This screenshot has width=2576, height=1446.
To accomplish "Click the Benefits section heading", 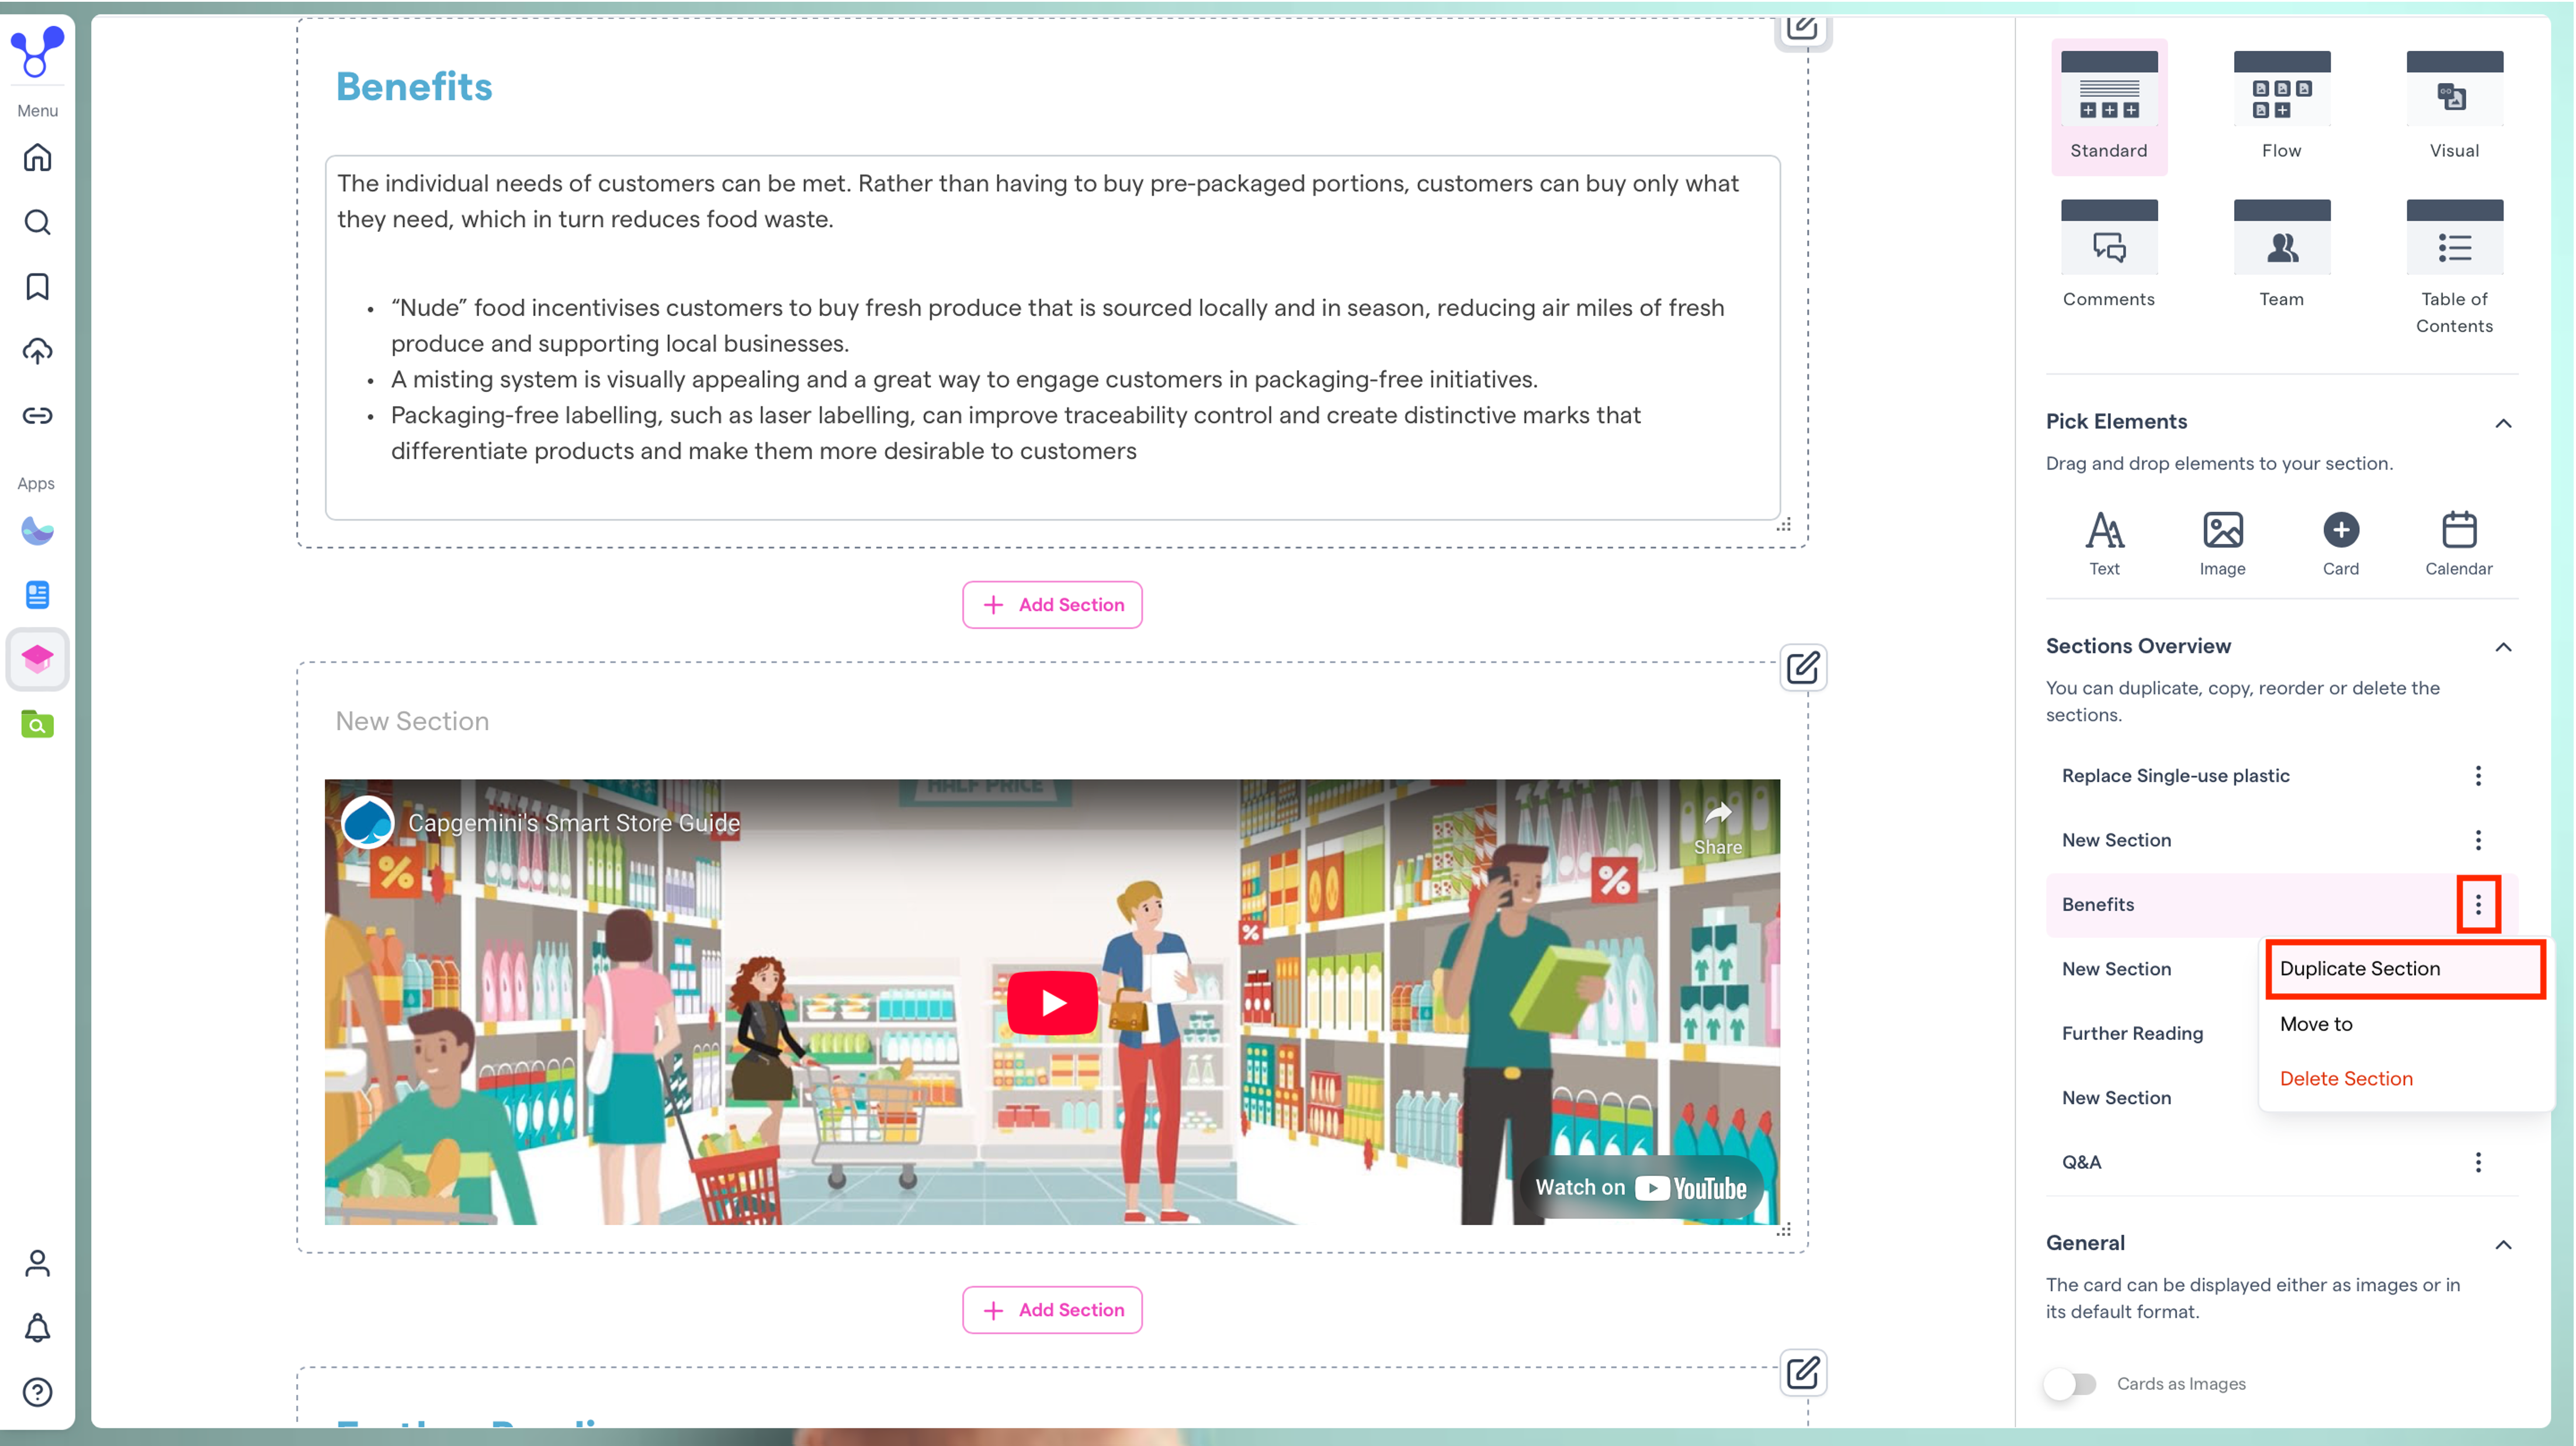I will [x=414, y=87].
